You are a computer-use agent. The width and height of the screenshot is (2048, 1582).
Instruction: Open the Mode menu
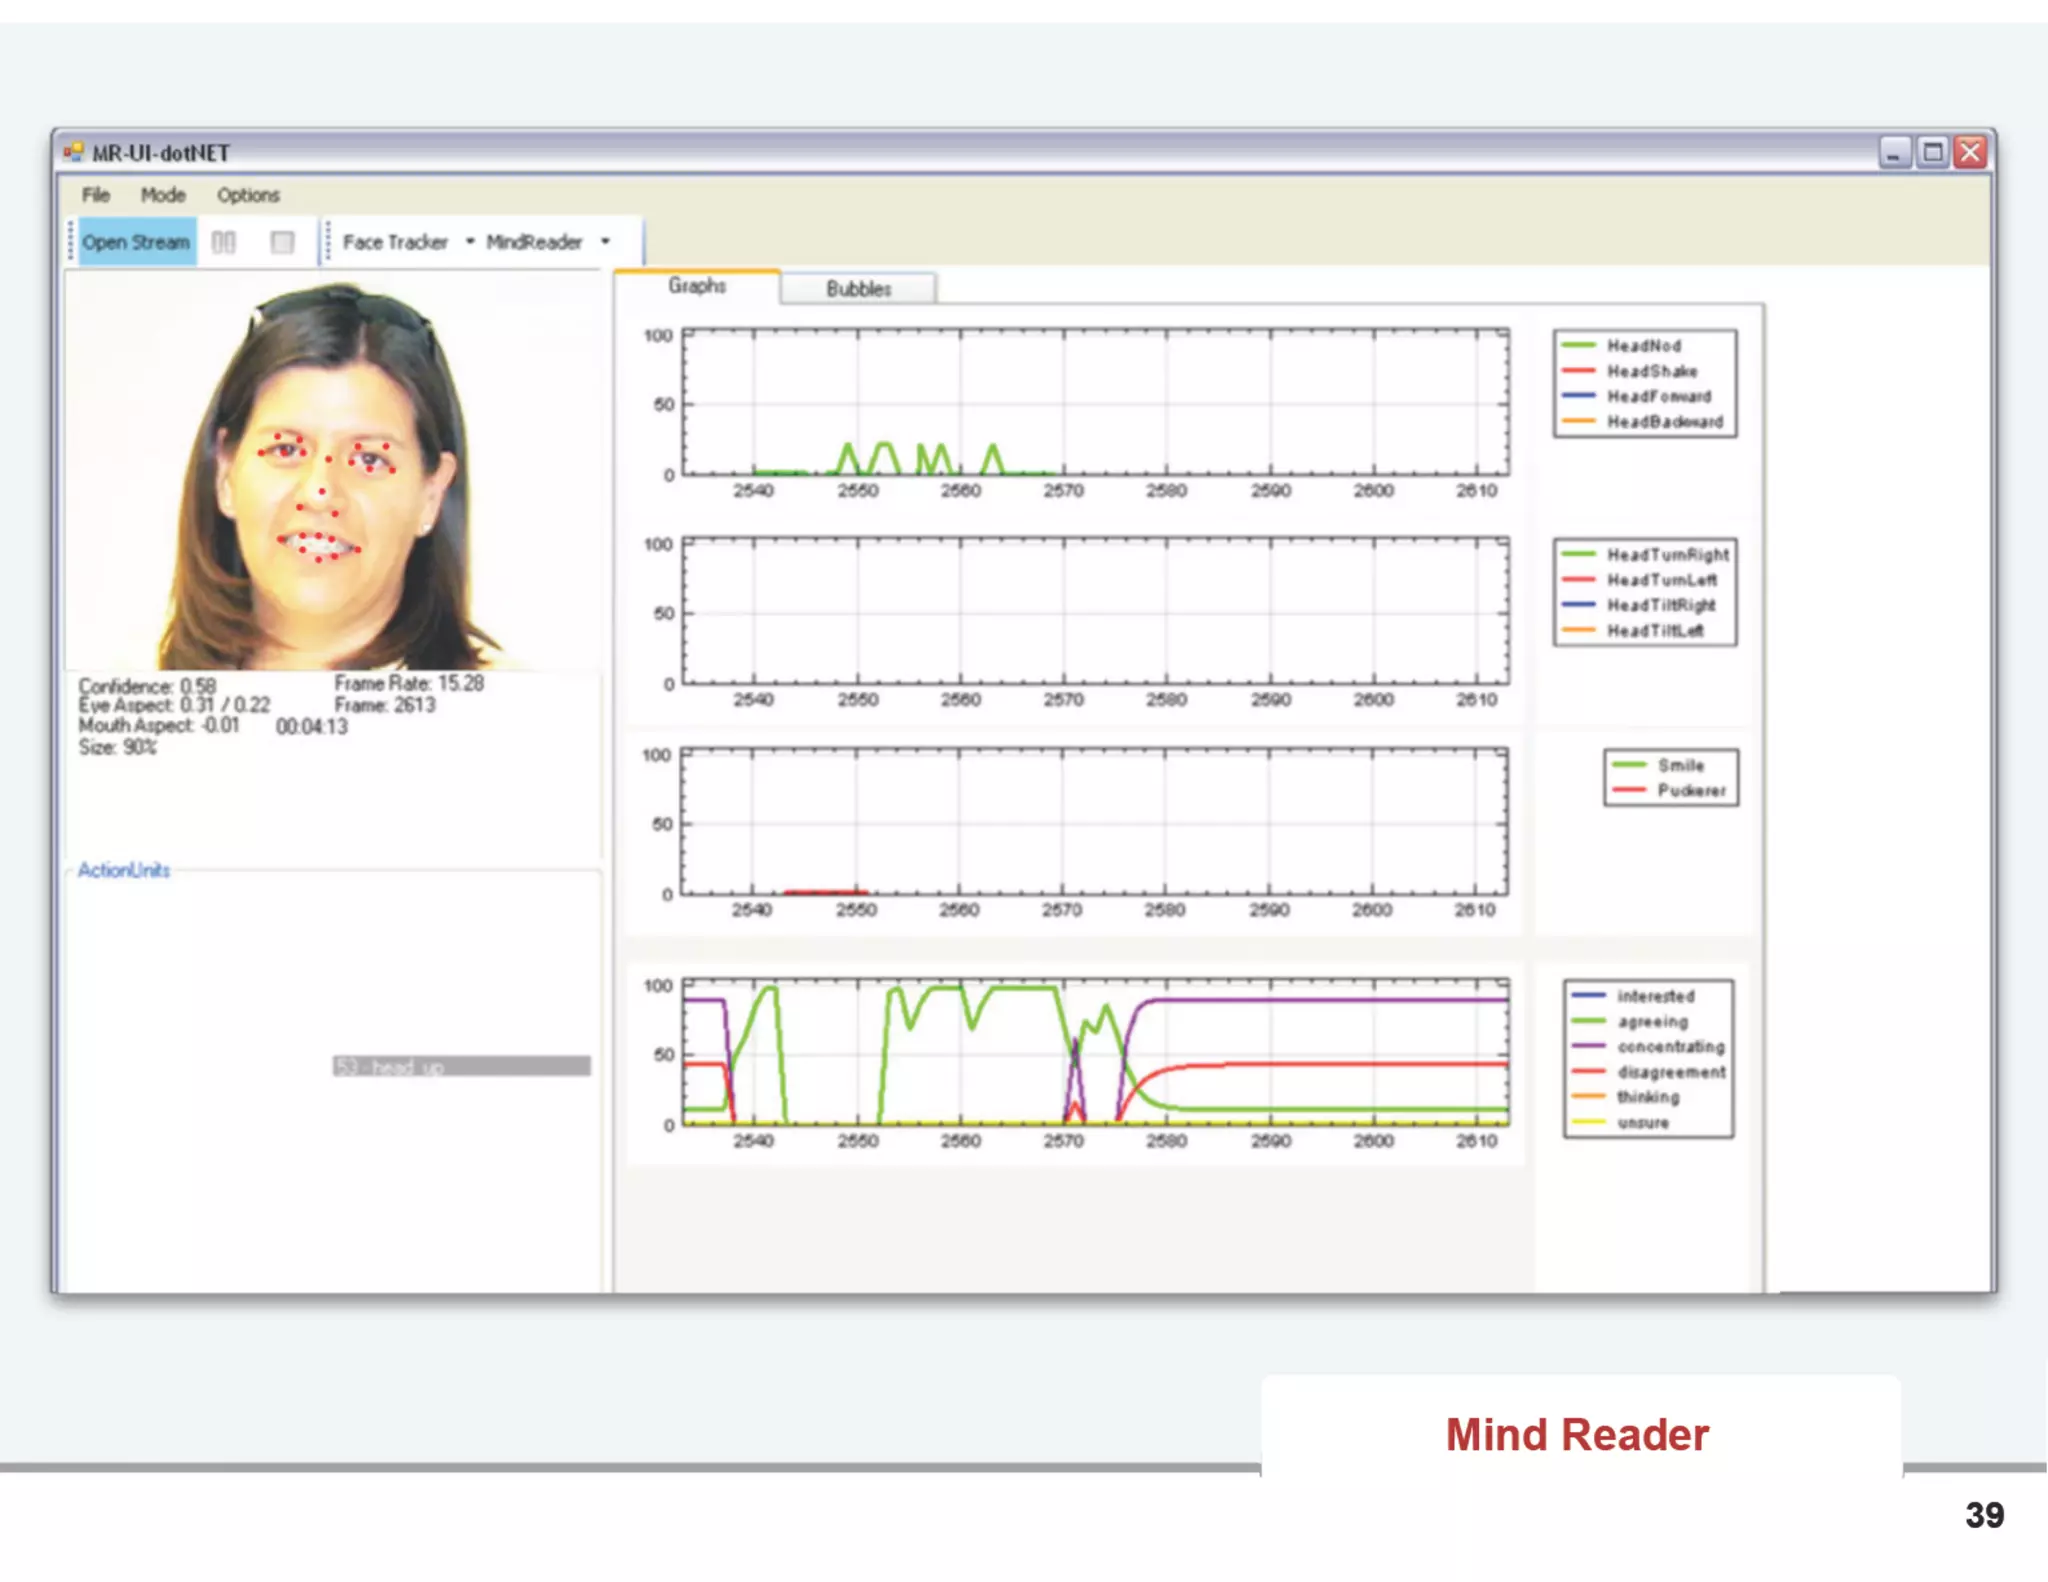point(163,195)
